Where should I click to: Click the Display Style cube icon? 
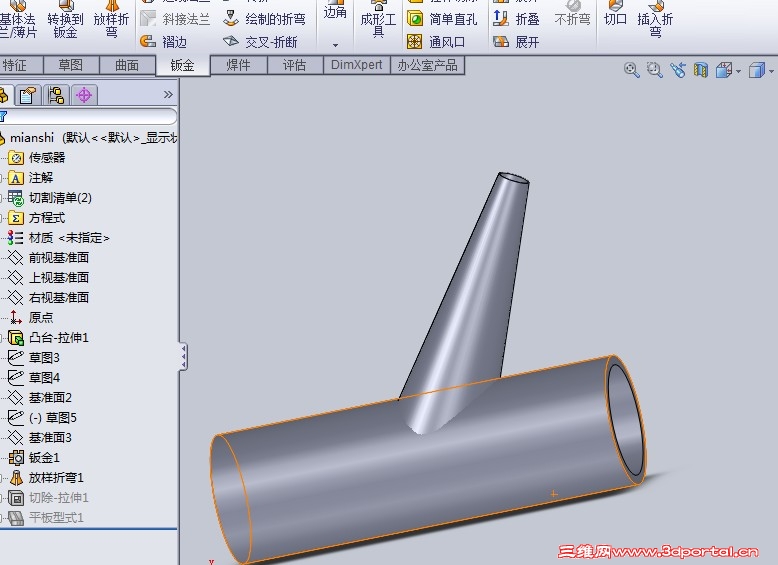[x=756, y=70]
